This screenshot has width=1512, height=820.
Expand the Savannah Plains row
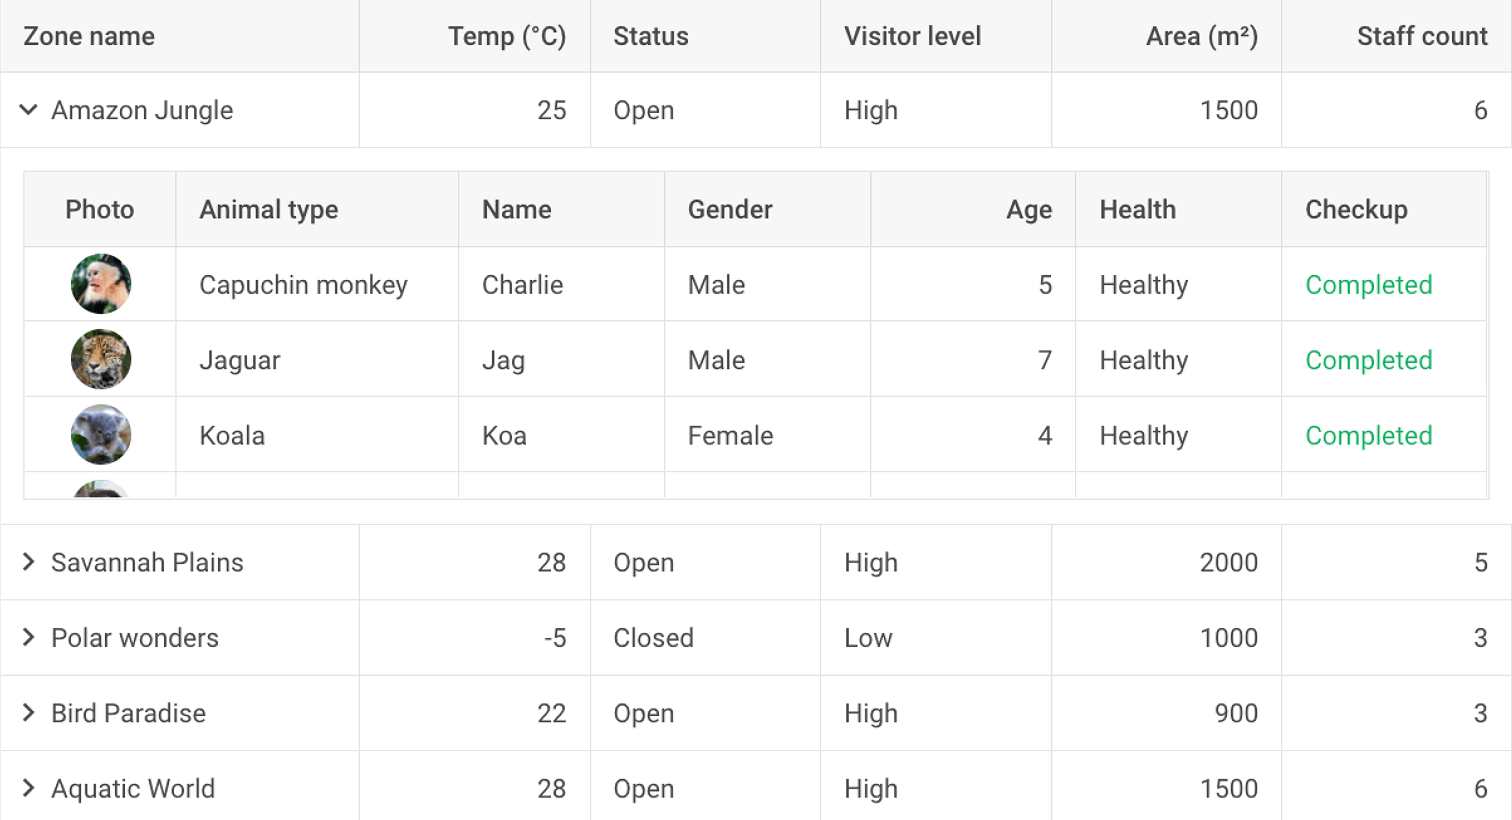29,562
